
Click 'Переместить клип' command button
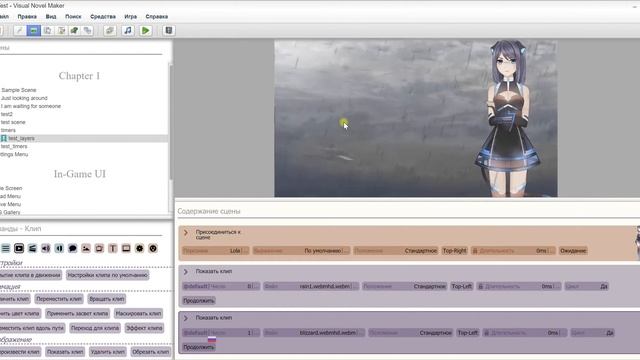pyautogui.click(x=59, y=299)
